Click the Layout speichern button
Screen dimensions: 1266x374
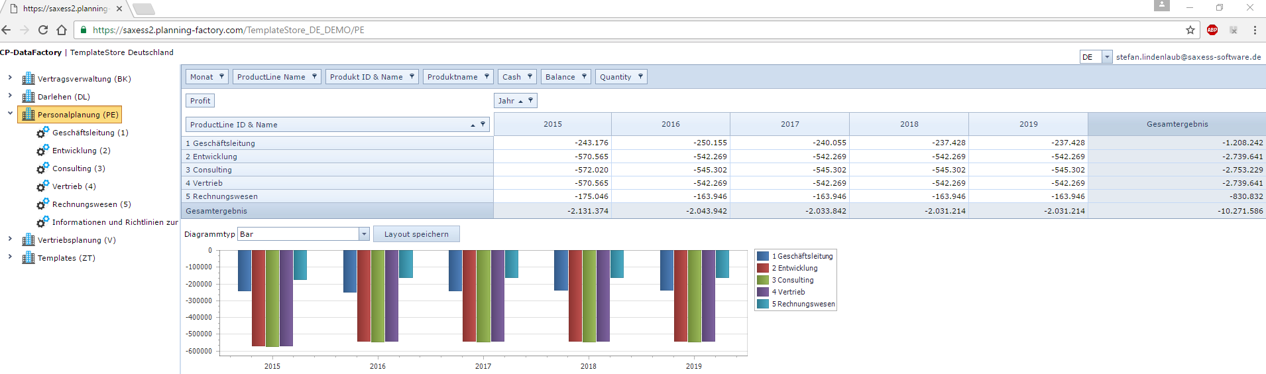417,234
